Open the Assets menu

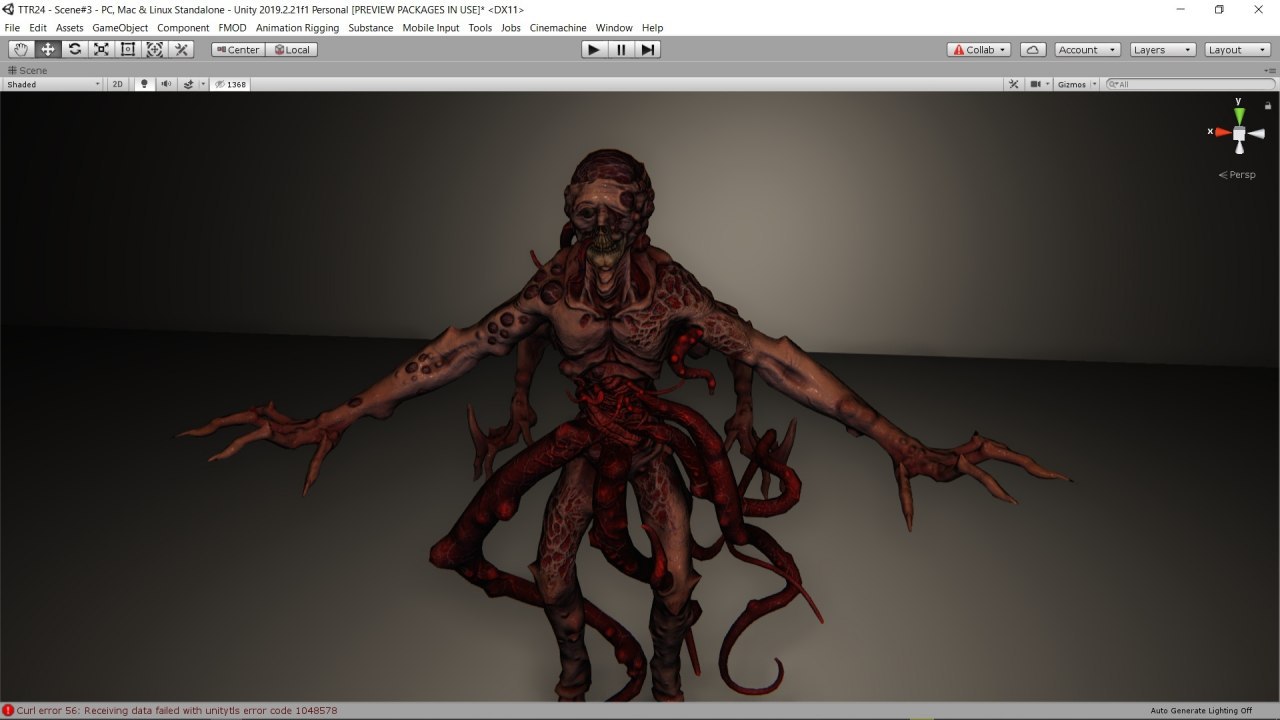point(70,28)
